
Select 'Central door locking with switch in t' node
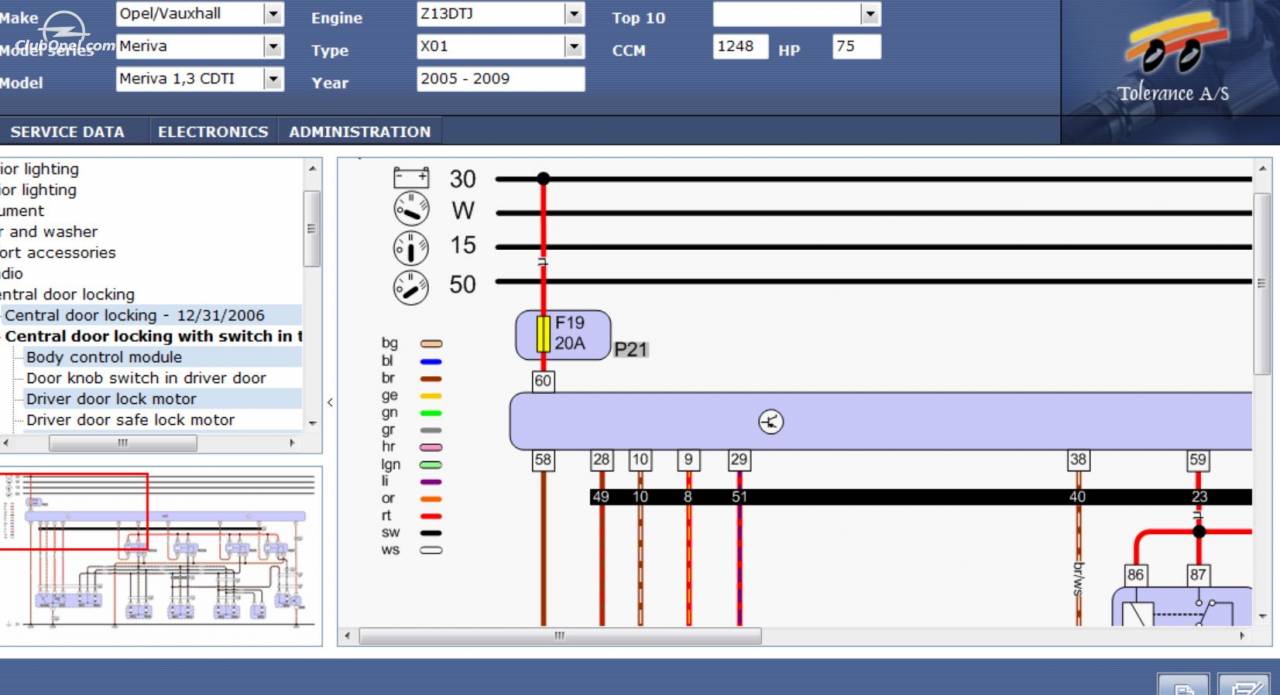coord(153,336)
